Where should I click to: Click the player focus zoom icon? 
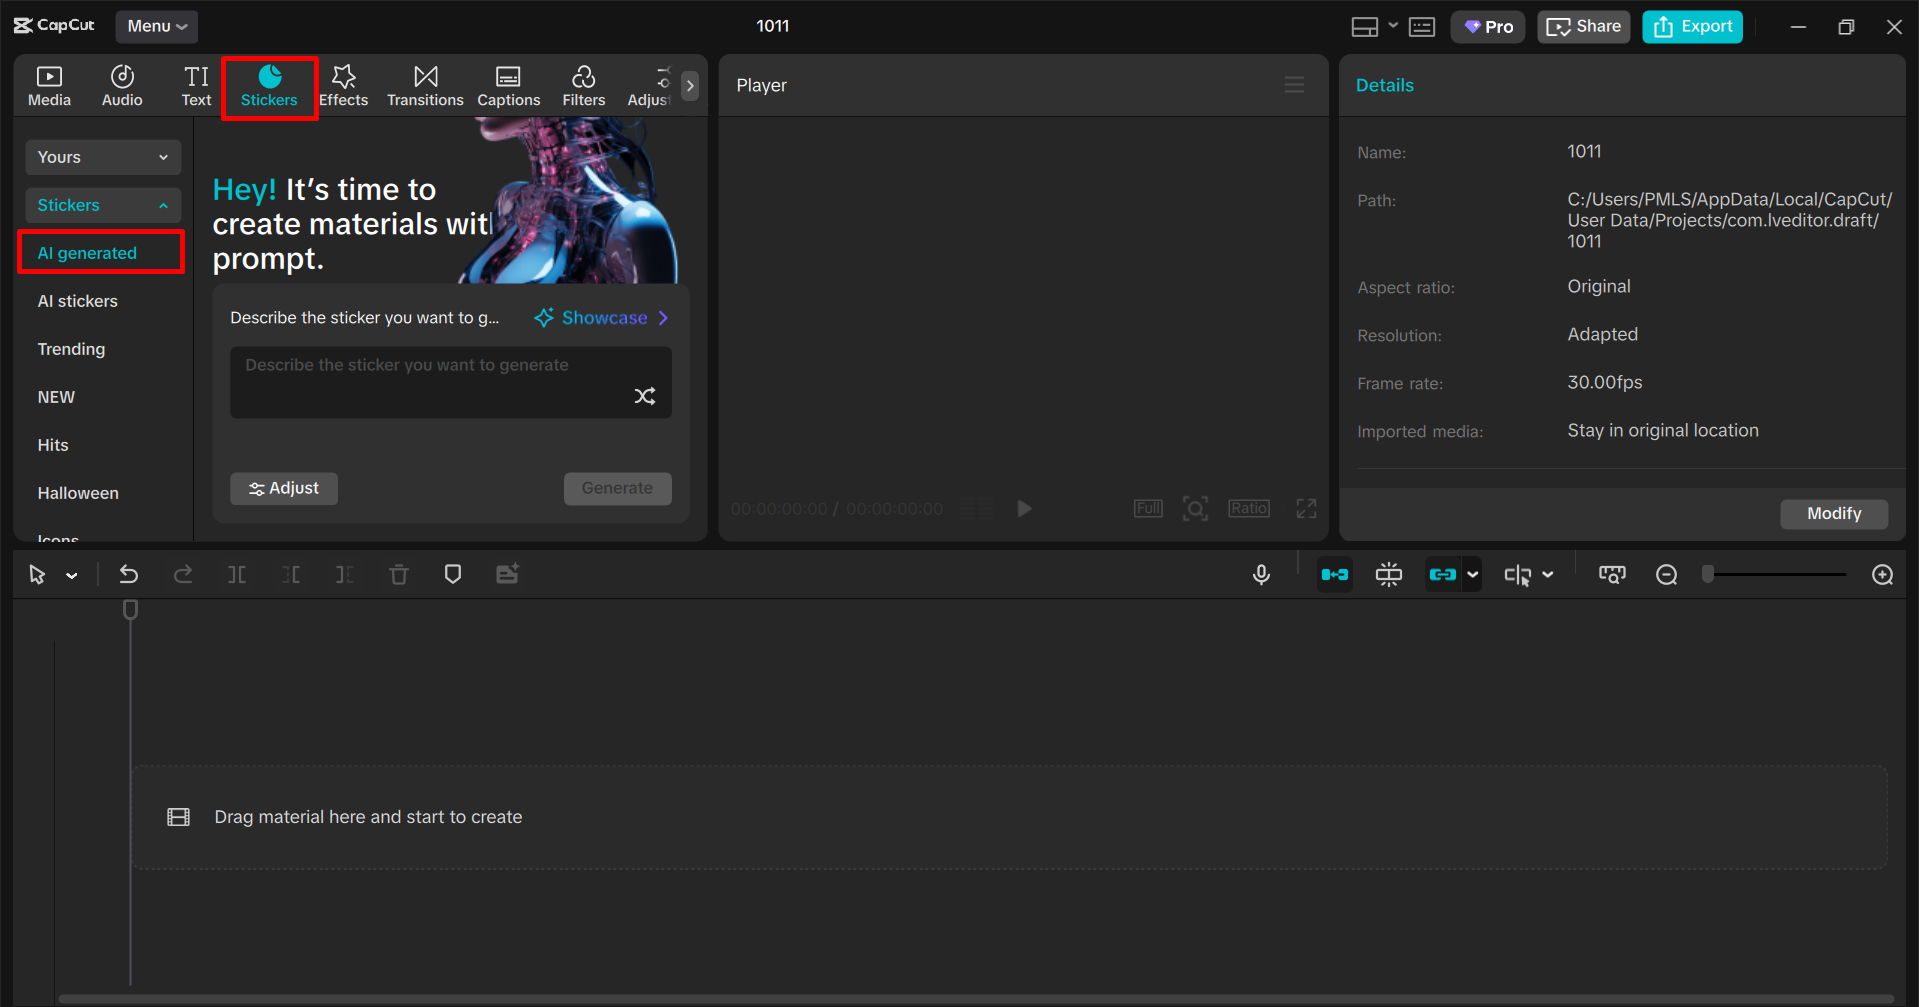click(x=1195, y=508)
